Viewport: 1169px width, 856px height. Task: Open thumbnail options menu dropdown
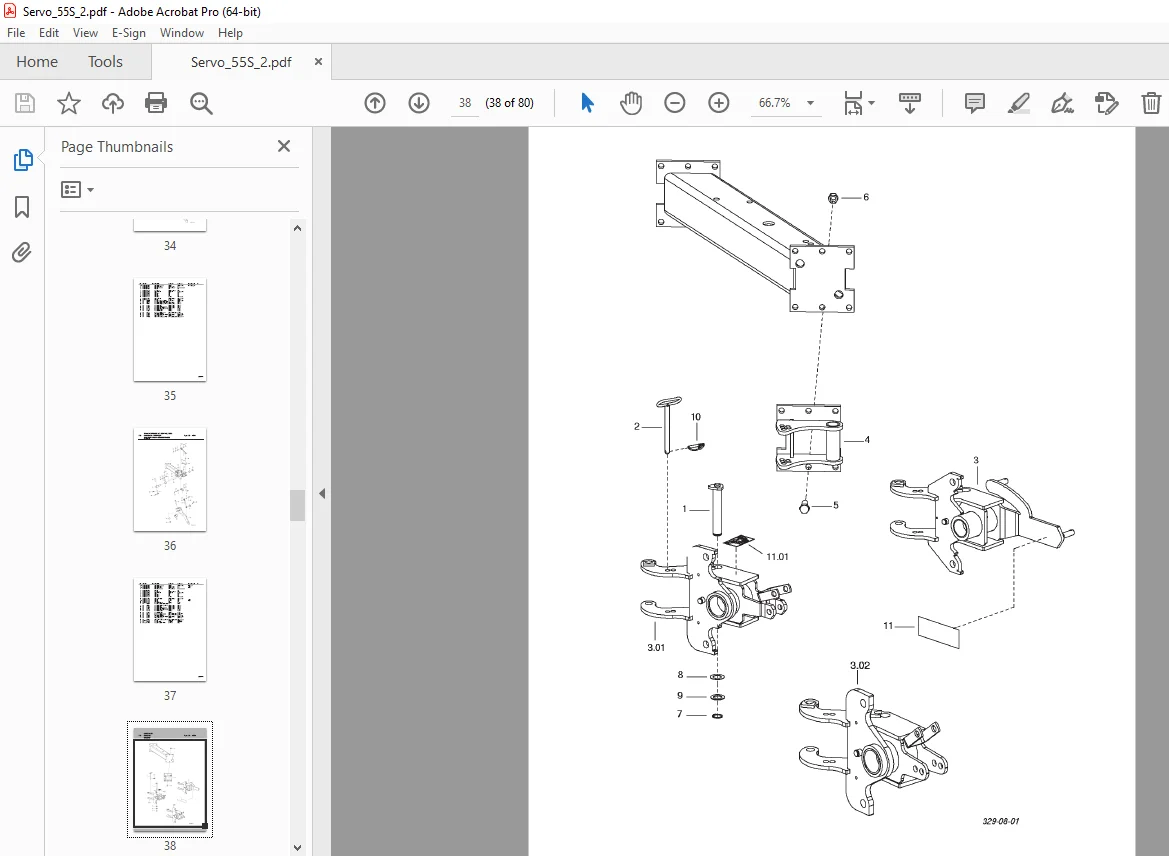[78, 189]
